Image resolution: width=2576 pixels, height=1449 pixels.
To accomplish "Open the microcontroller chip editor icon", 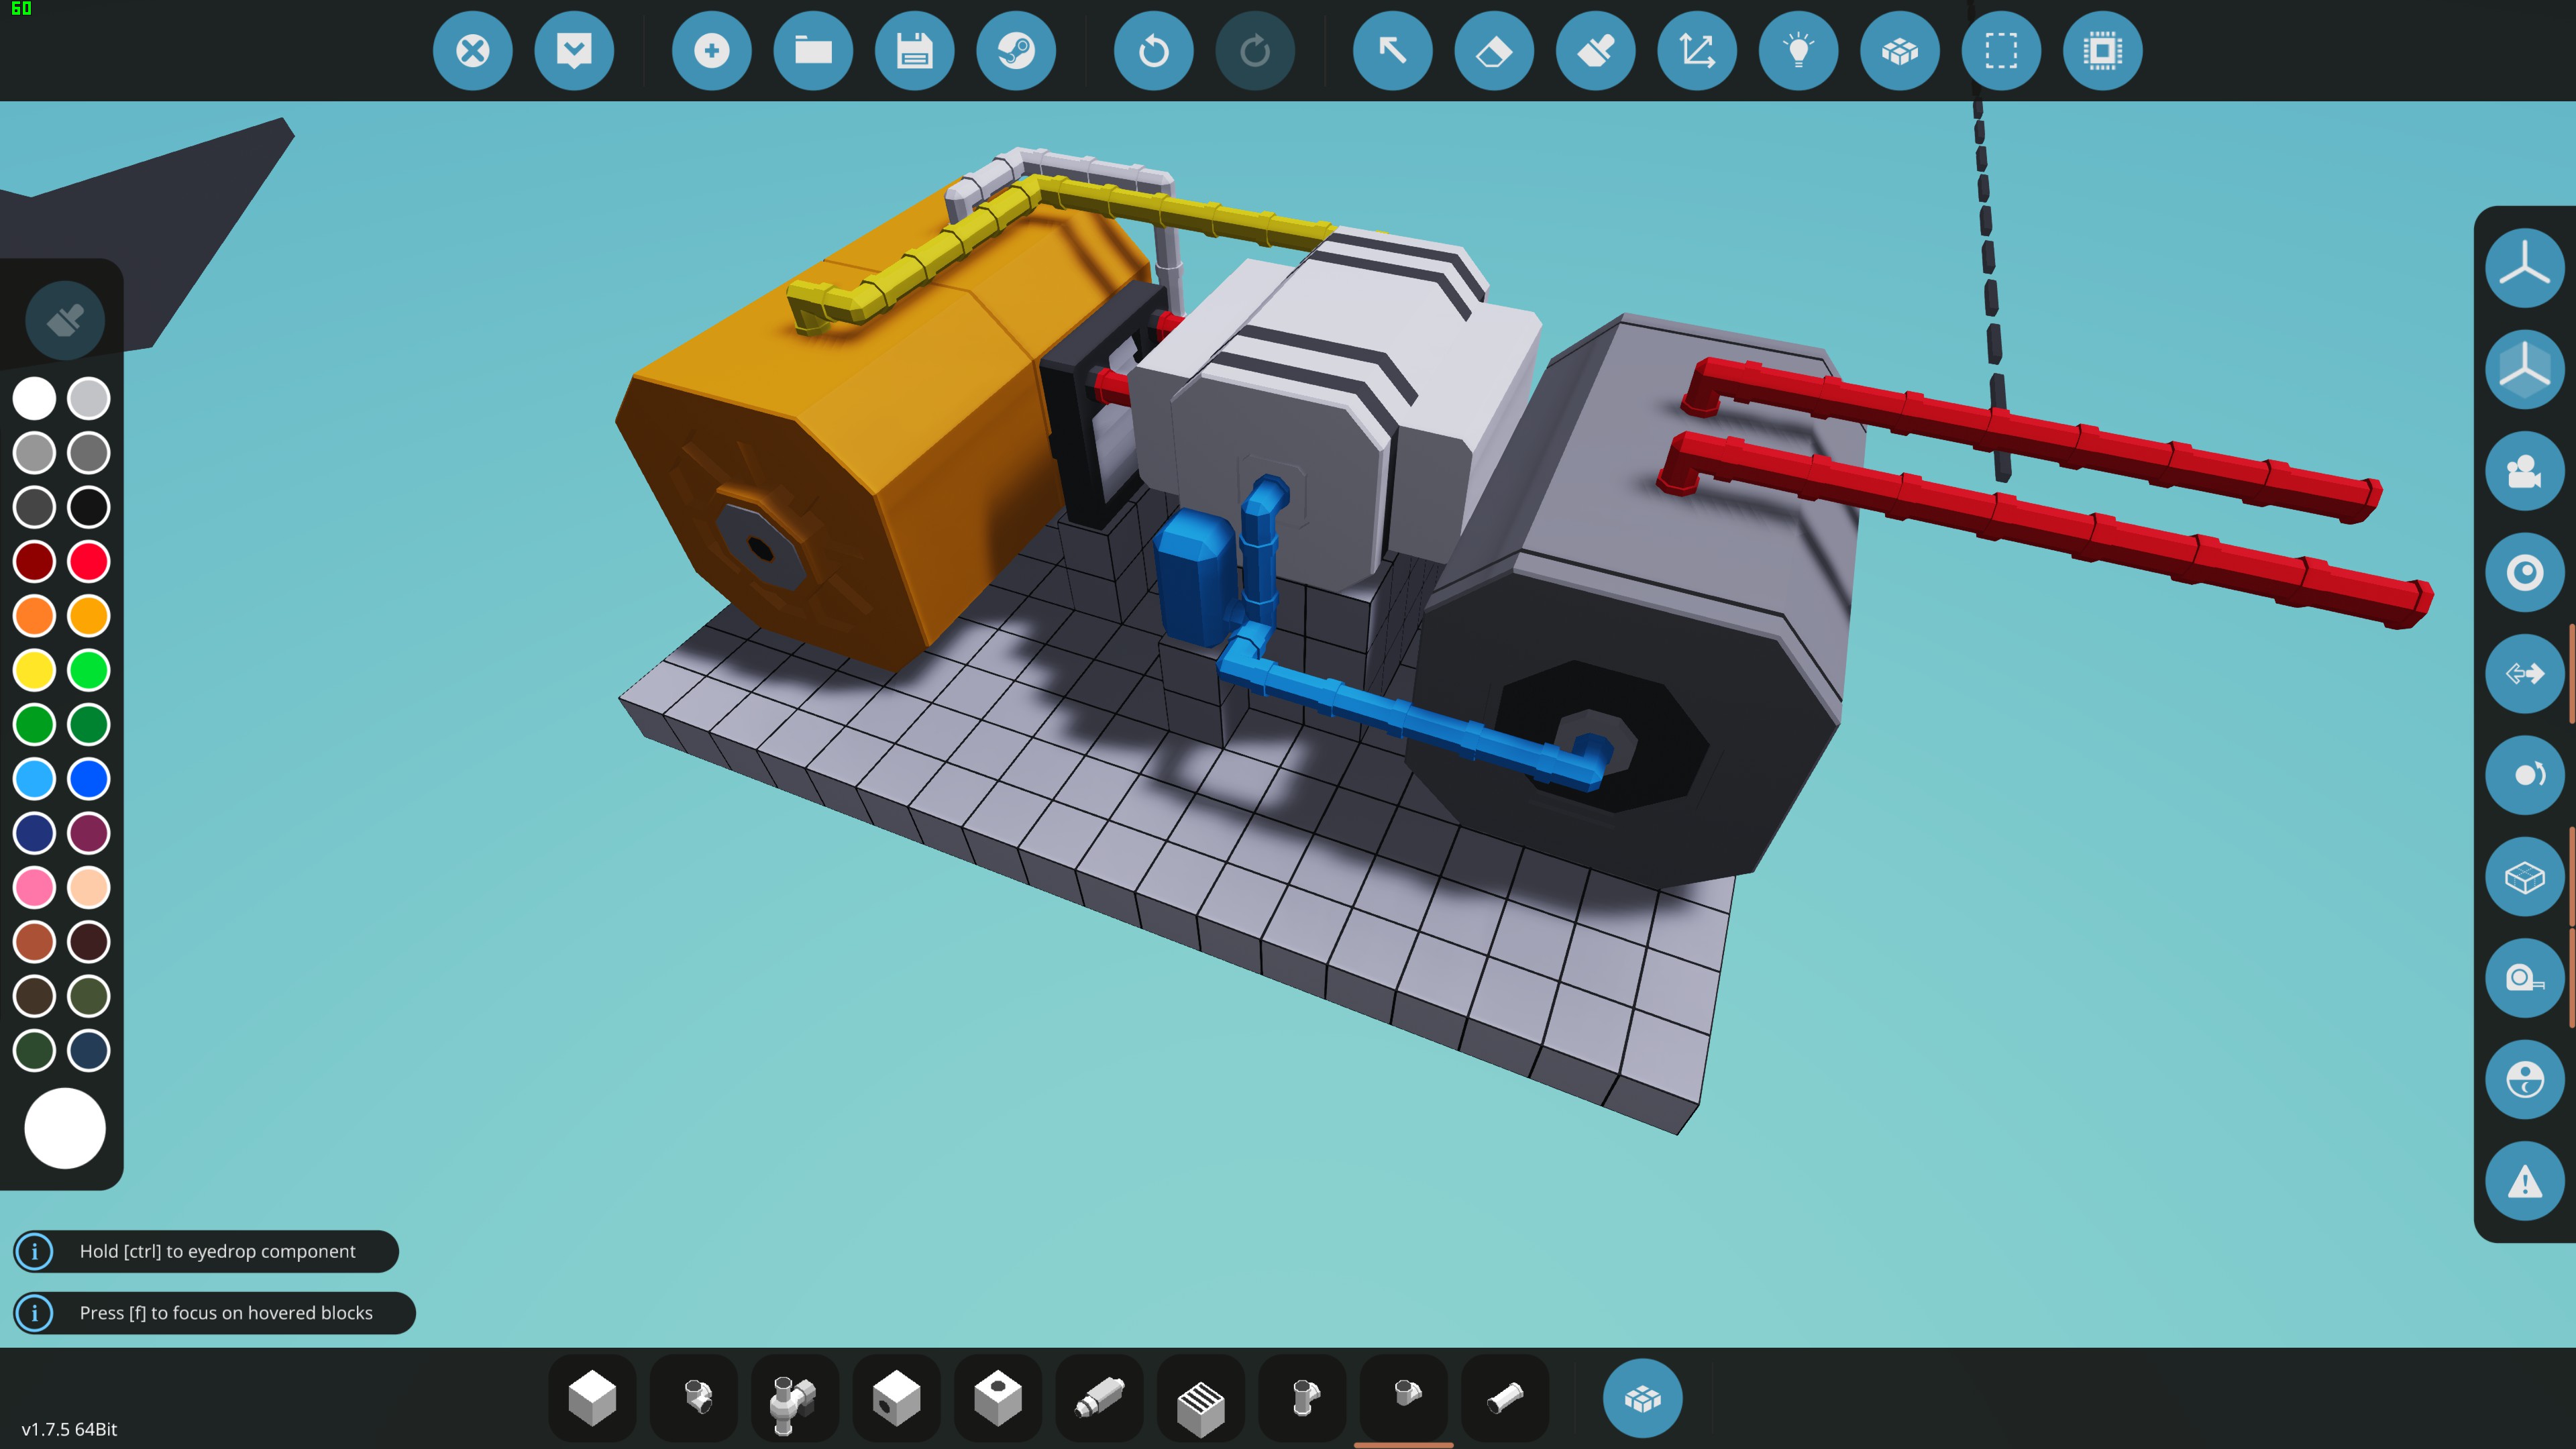I will 2102,51.
